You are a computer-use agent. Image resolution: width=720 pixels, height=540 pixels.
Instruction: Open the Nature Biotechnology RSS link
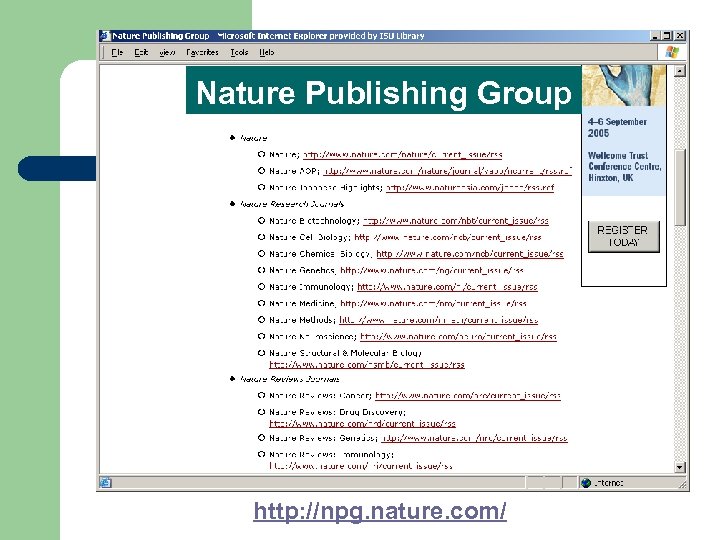[x=456, y=221]
